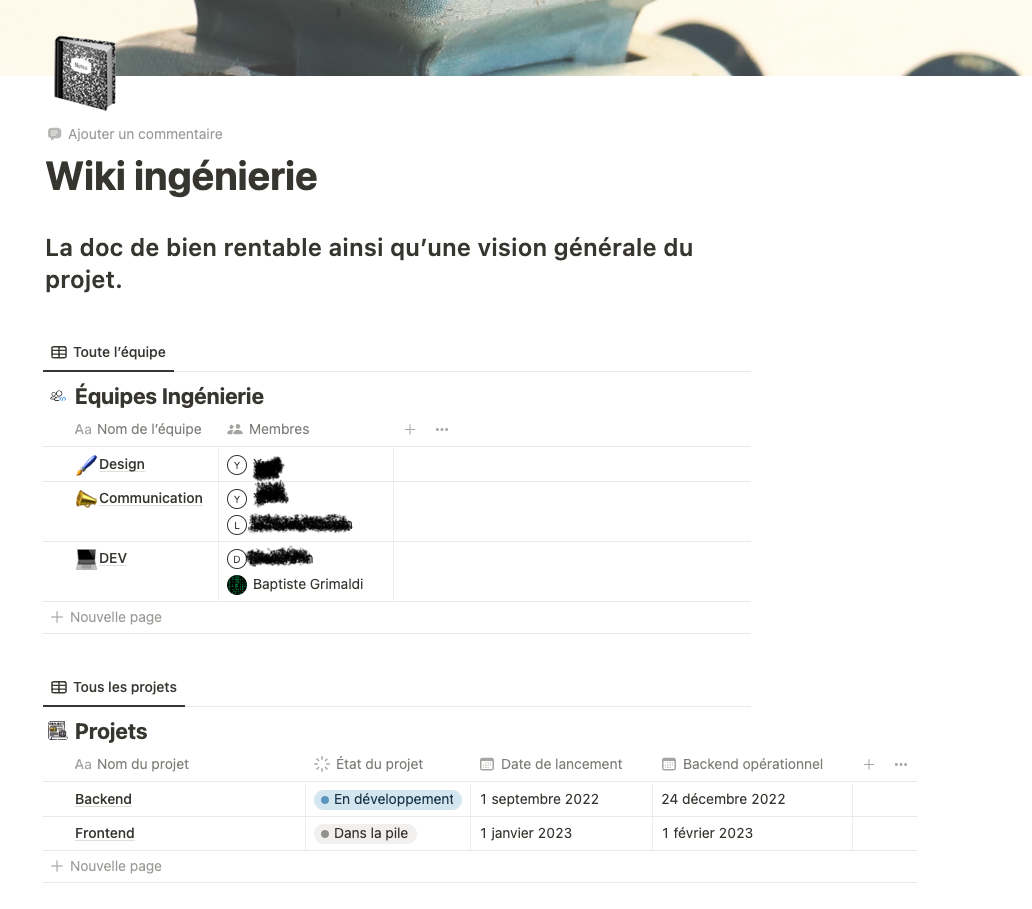This screenshot has width=1032, height=909.
Task: Open the Backend project page
Action: click(x=103, y=799)
